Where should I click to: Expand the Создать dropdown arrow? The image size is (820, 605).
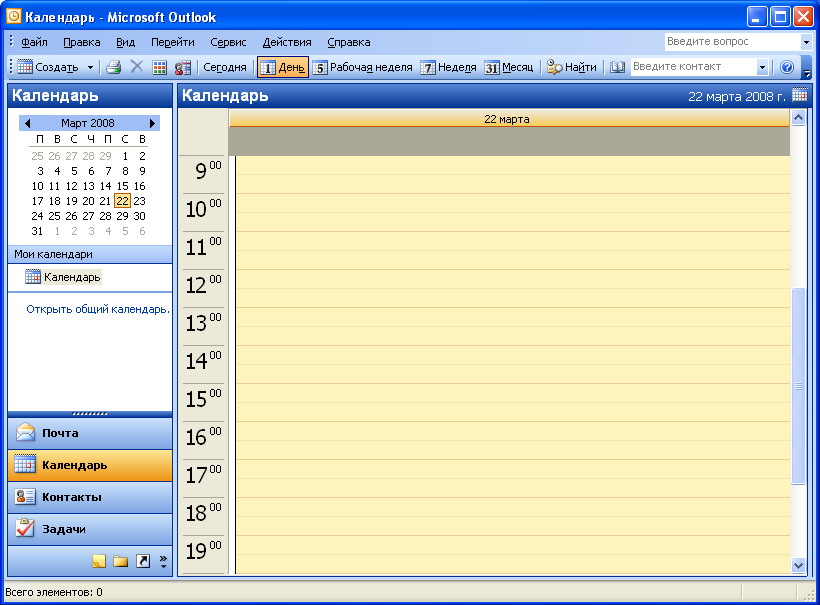[x=90, y=67]
